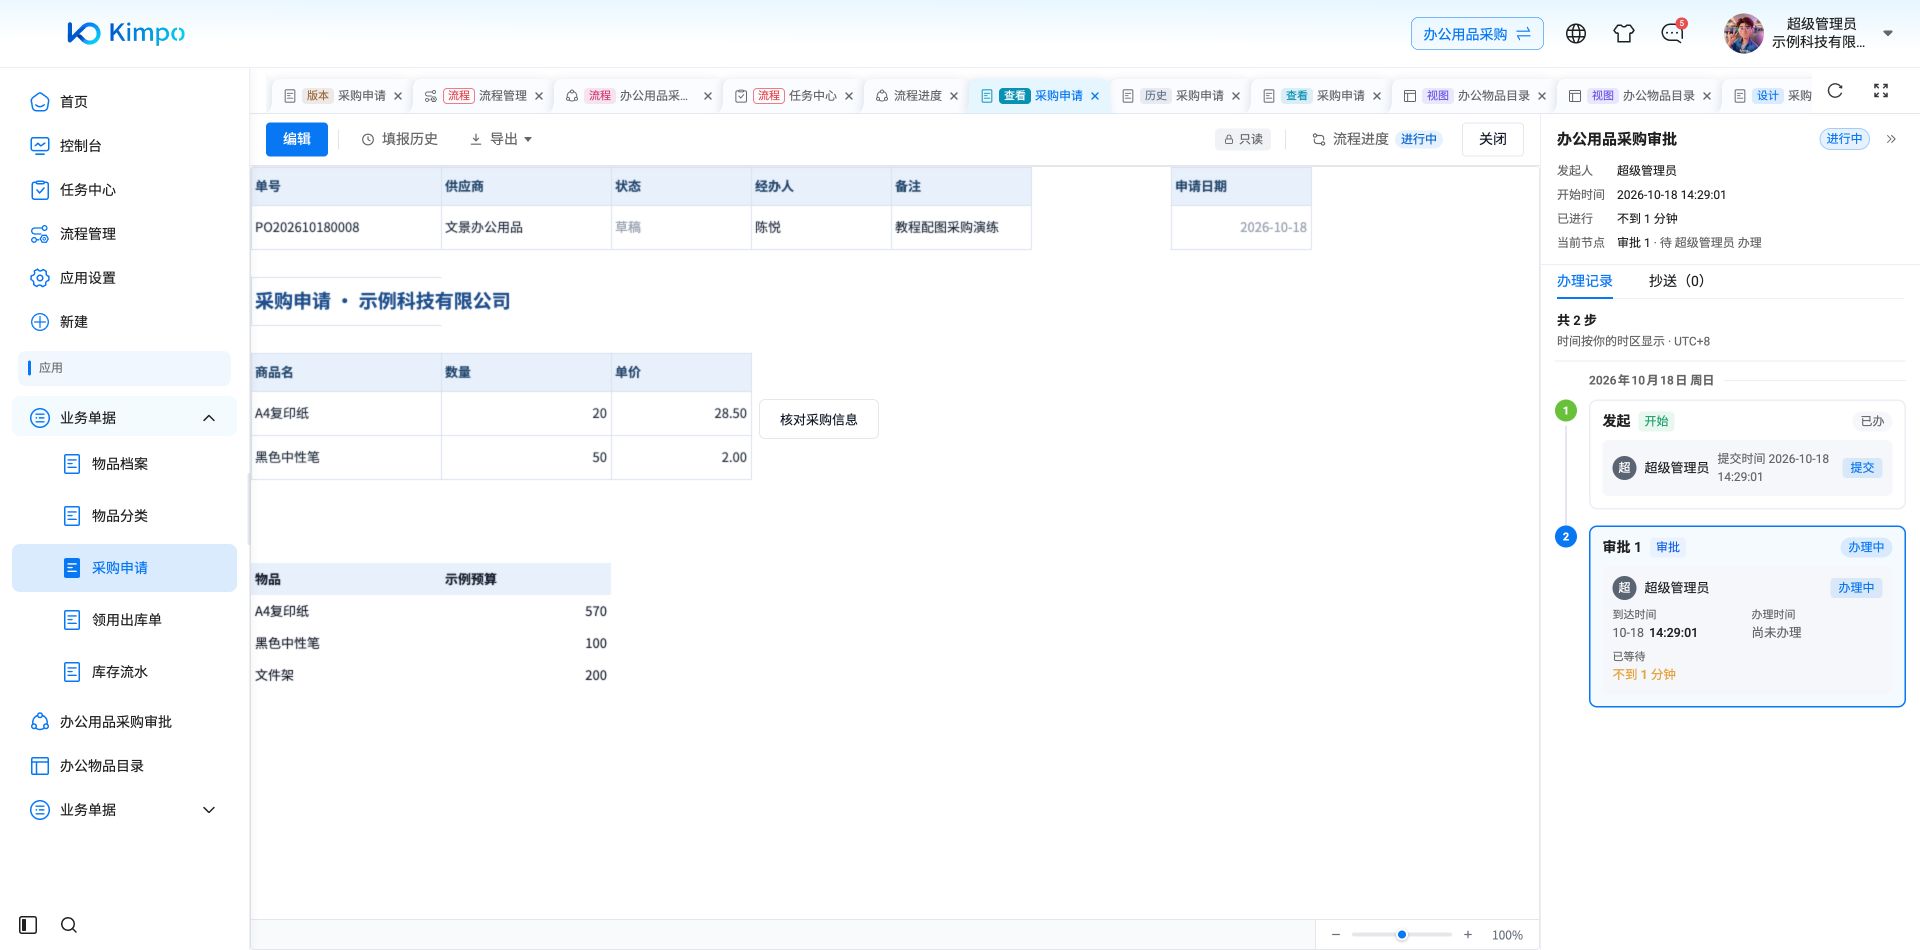Click the zoom in plus icon

(x=1468, y=935)
